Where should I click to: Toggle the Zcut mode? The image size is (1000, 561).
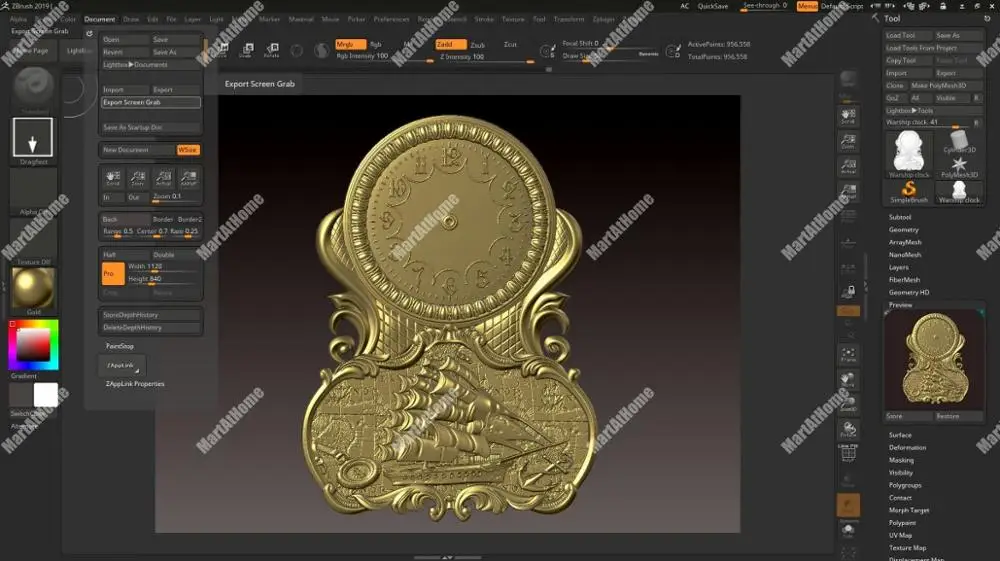(x=510, y=45)
